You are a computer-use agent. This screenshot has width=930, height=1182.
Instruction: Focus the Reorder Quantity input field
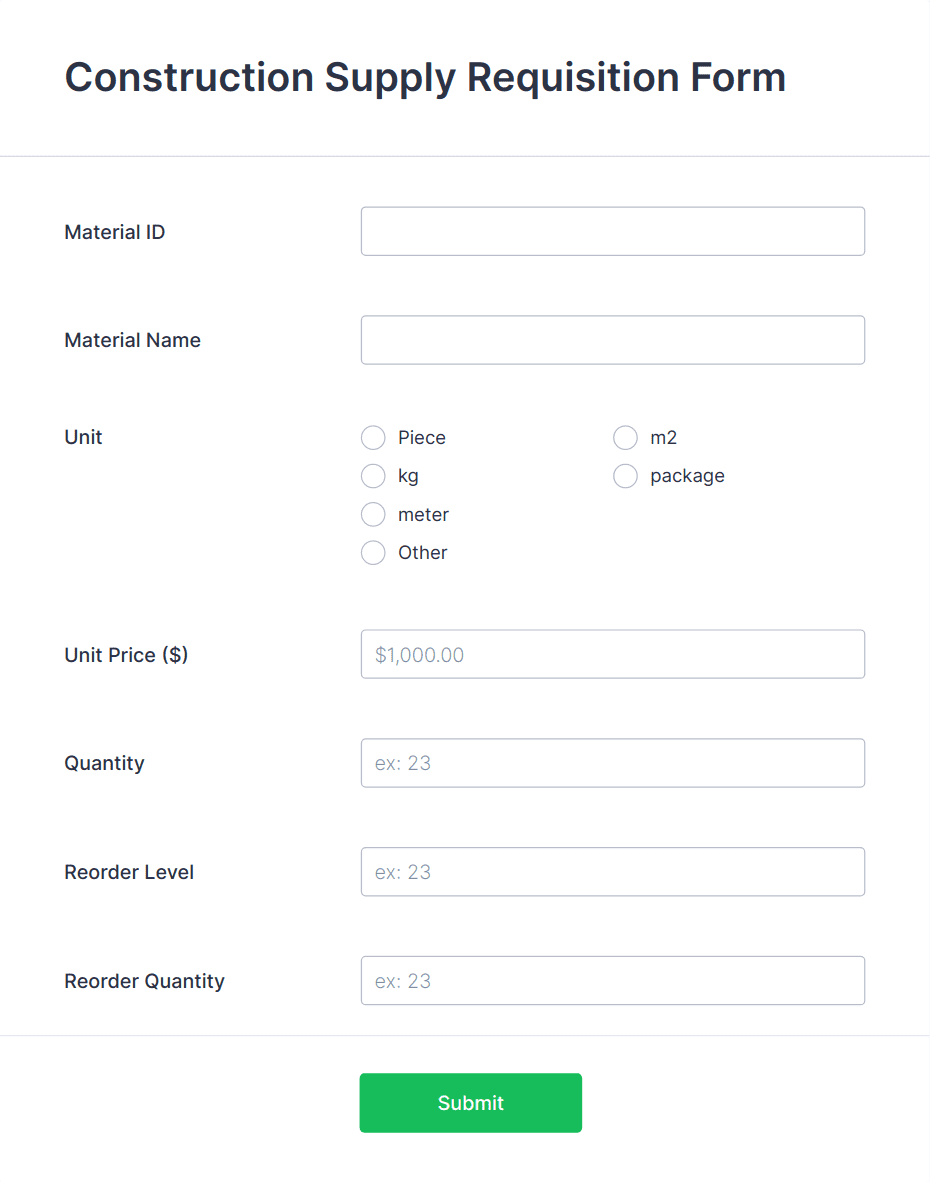coord(612,981)
